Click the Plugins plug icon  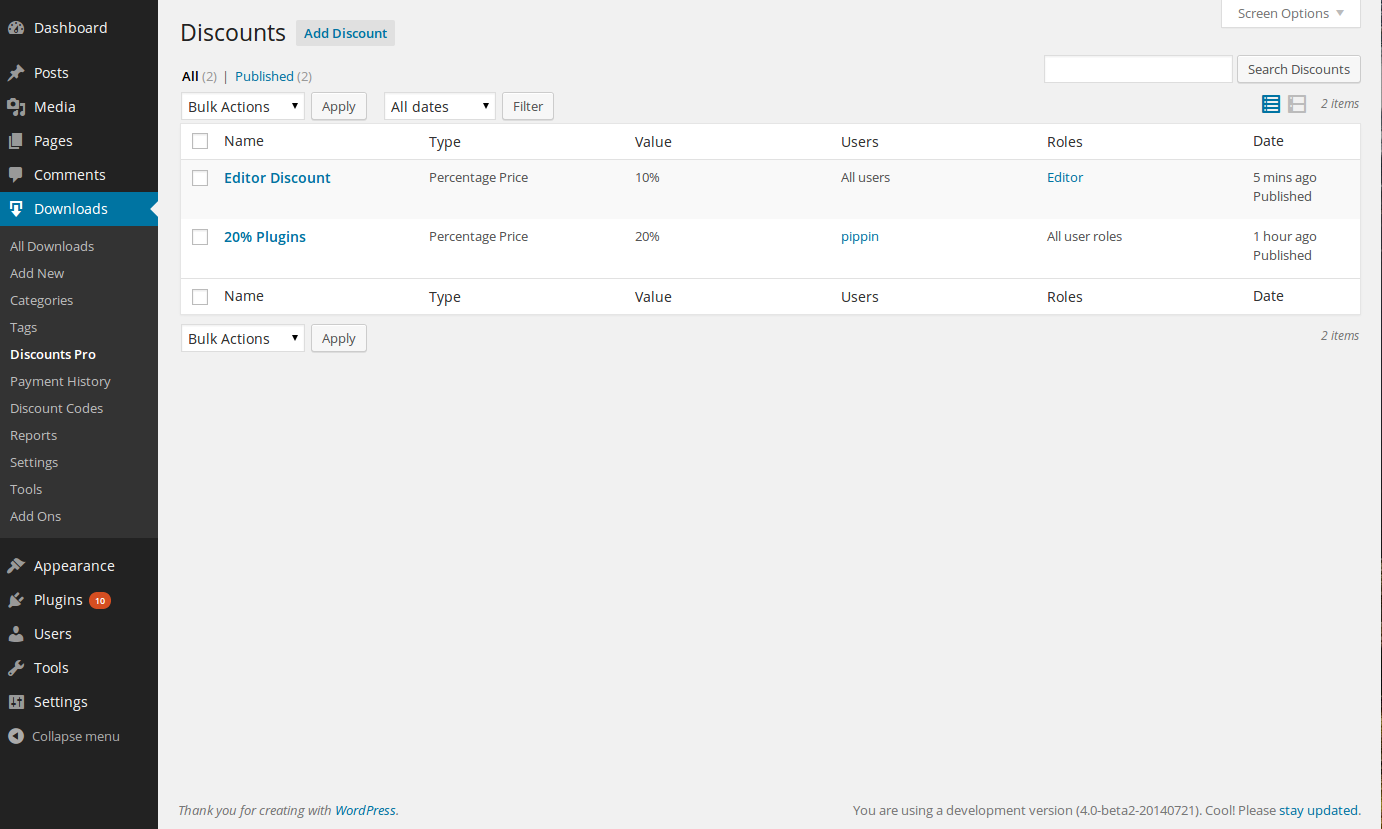[16, 600]
